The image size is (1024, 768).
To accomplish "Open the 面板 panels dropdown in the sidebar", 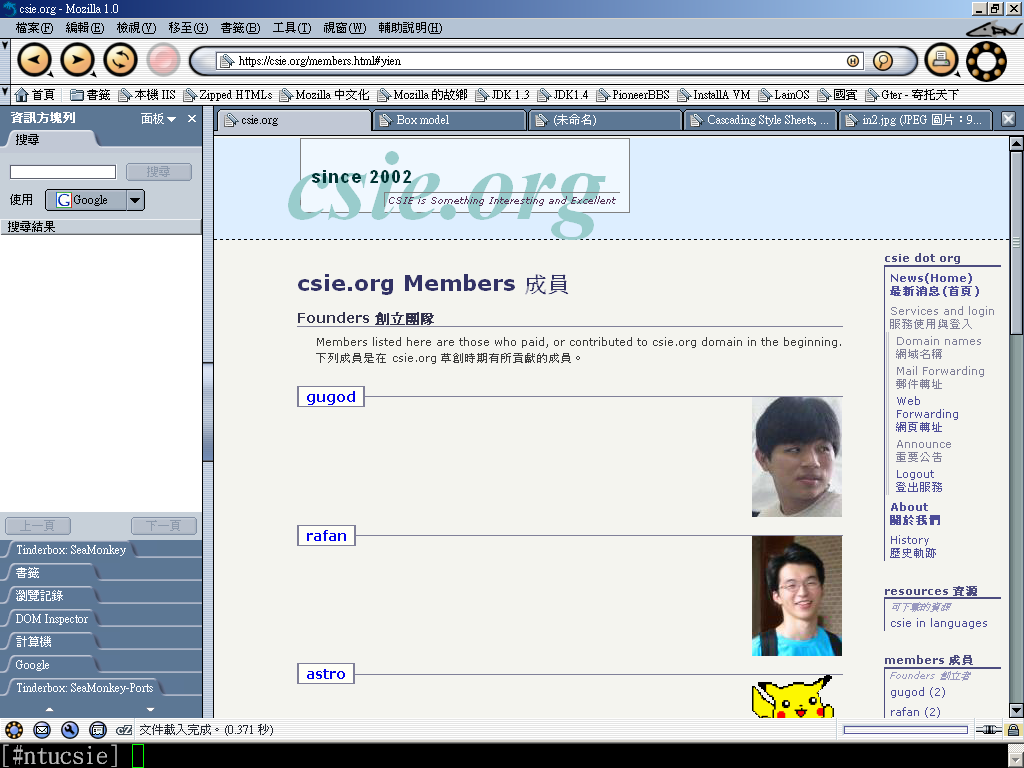I will (x=159, y=118).
